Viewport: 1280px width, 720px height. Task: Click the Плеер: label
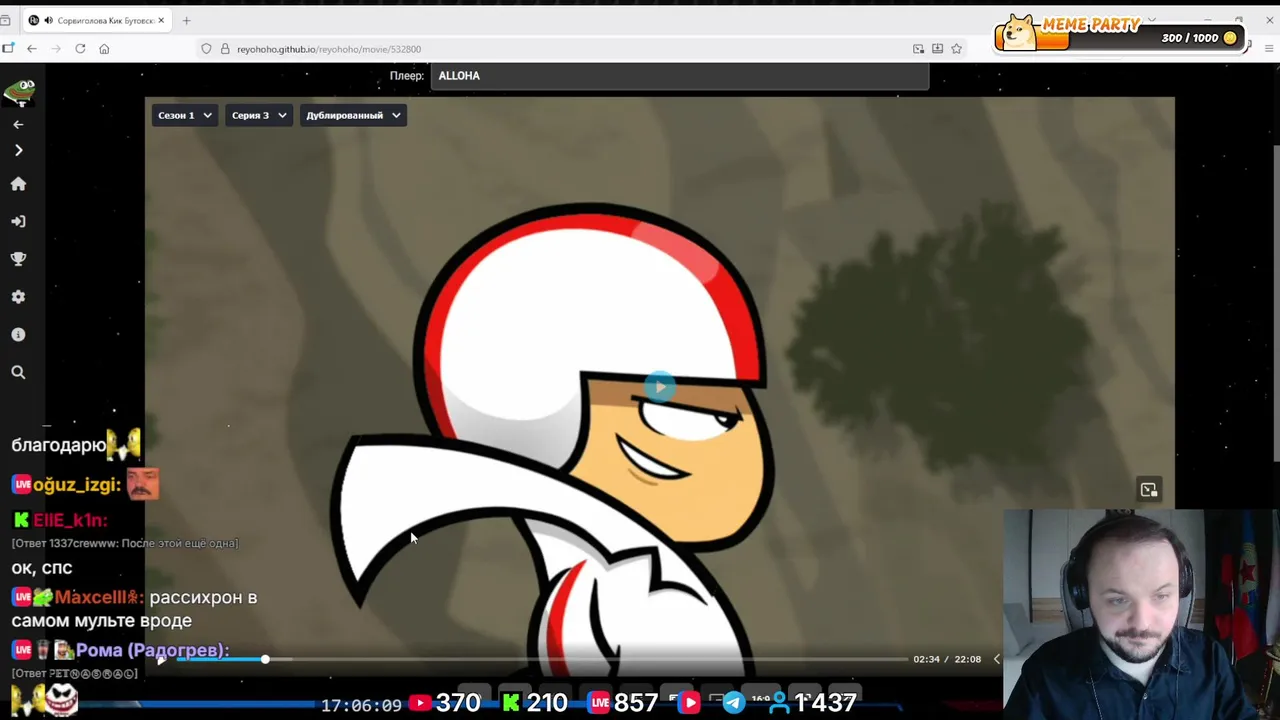click(x=407, y=76)
